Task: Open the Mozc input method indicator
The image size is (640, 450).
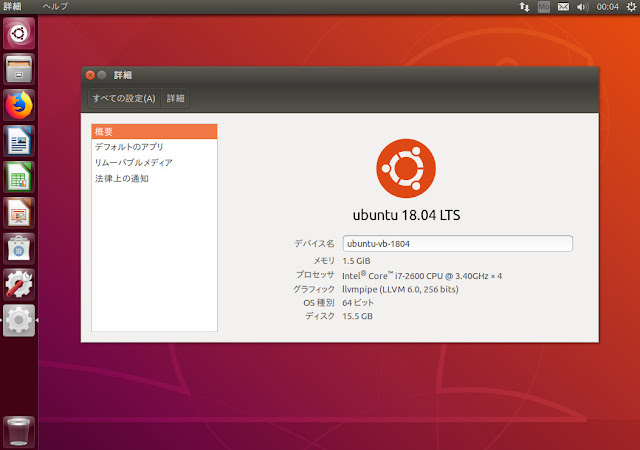Action: pos(544,7)
